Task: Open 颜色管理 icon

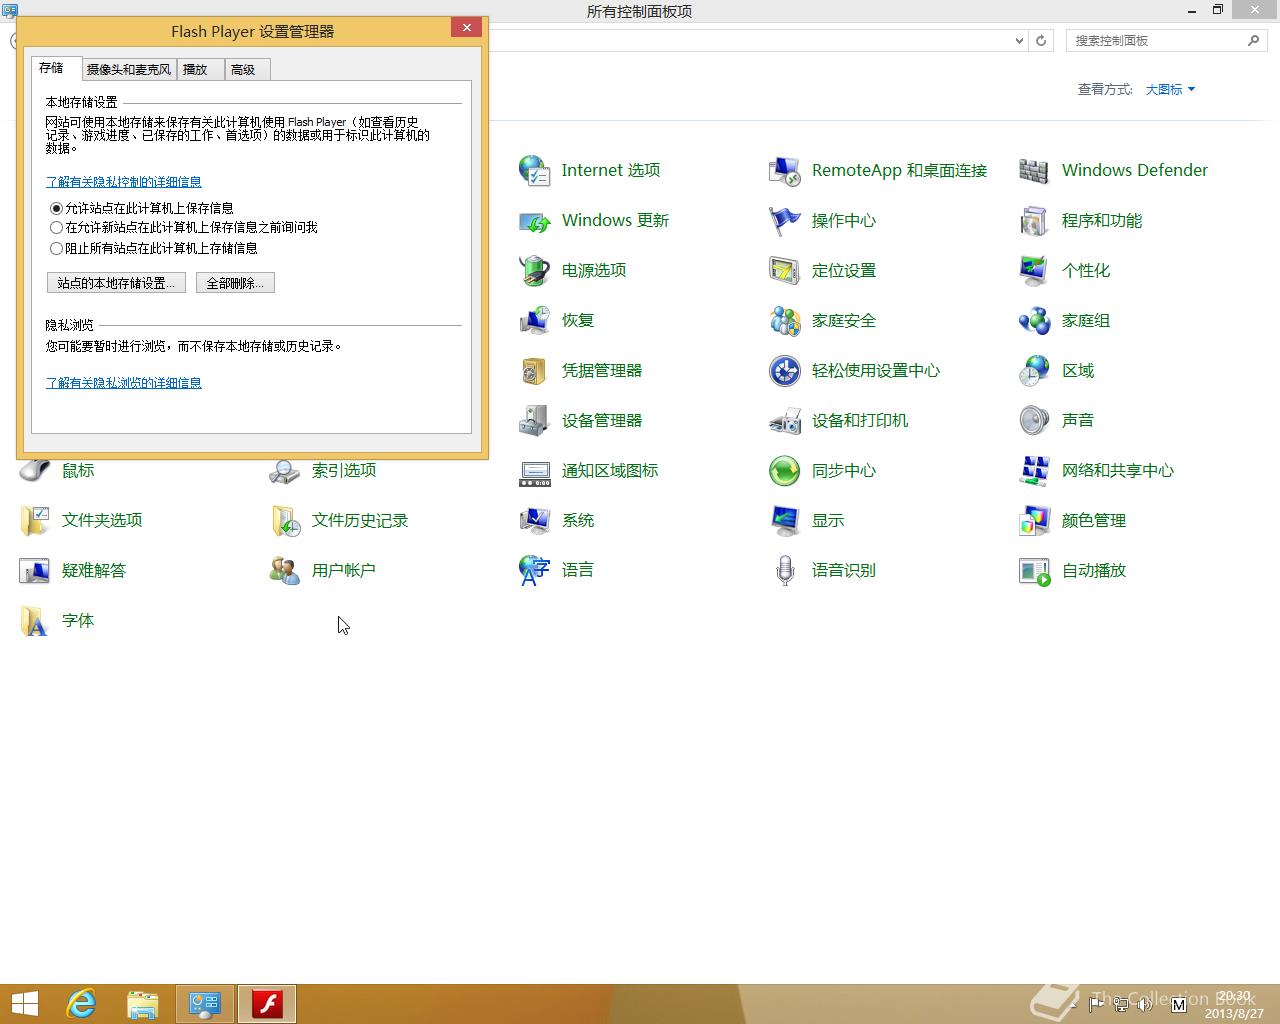Action: [x=1035, y=520]
